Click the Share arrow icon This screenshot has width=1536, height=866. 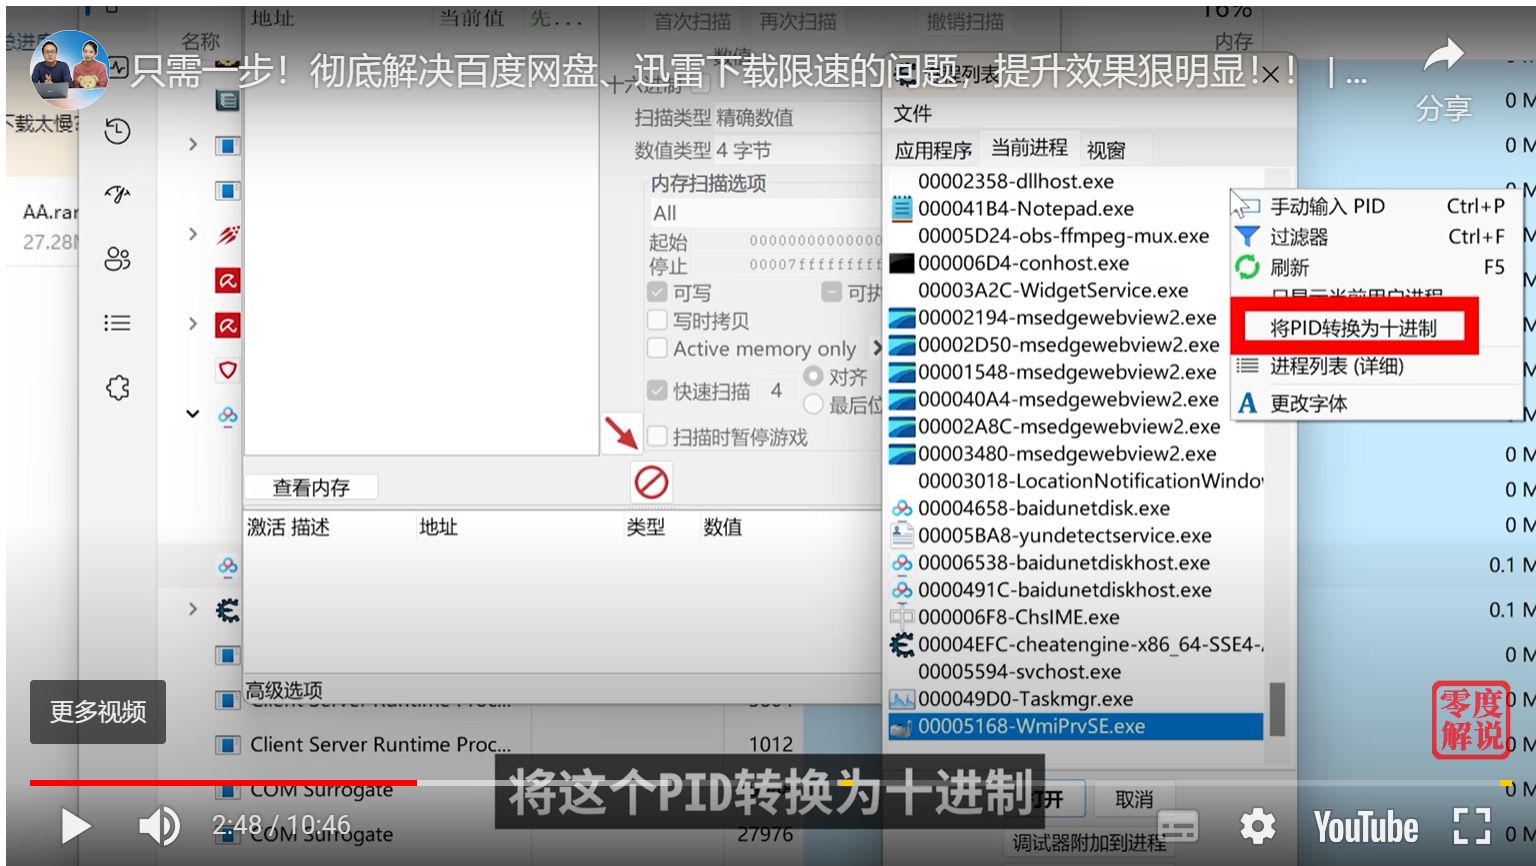pyautogui.click(x=1443, y=57)
